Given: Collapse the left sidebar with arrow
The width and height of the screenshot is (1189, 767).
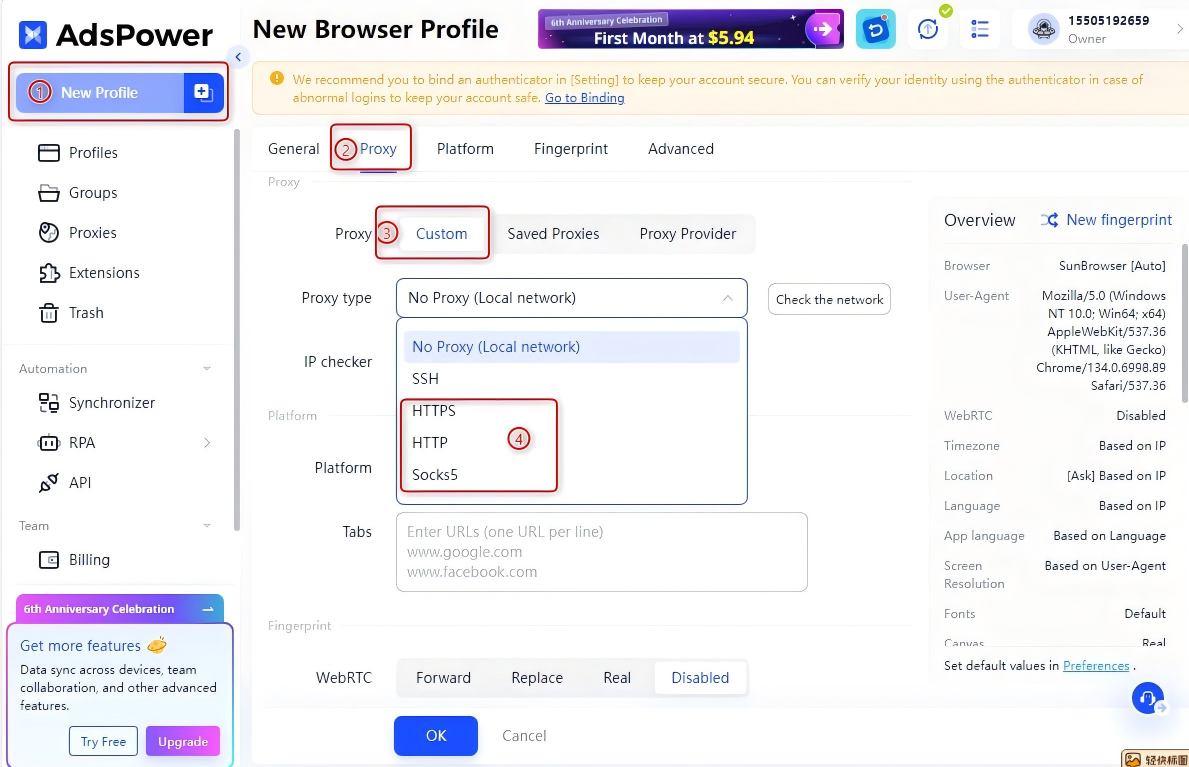Looking at the screenshot, I should coord(238,57).
